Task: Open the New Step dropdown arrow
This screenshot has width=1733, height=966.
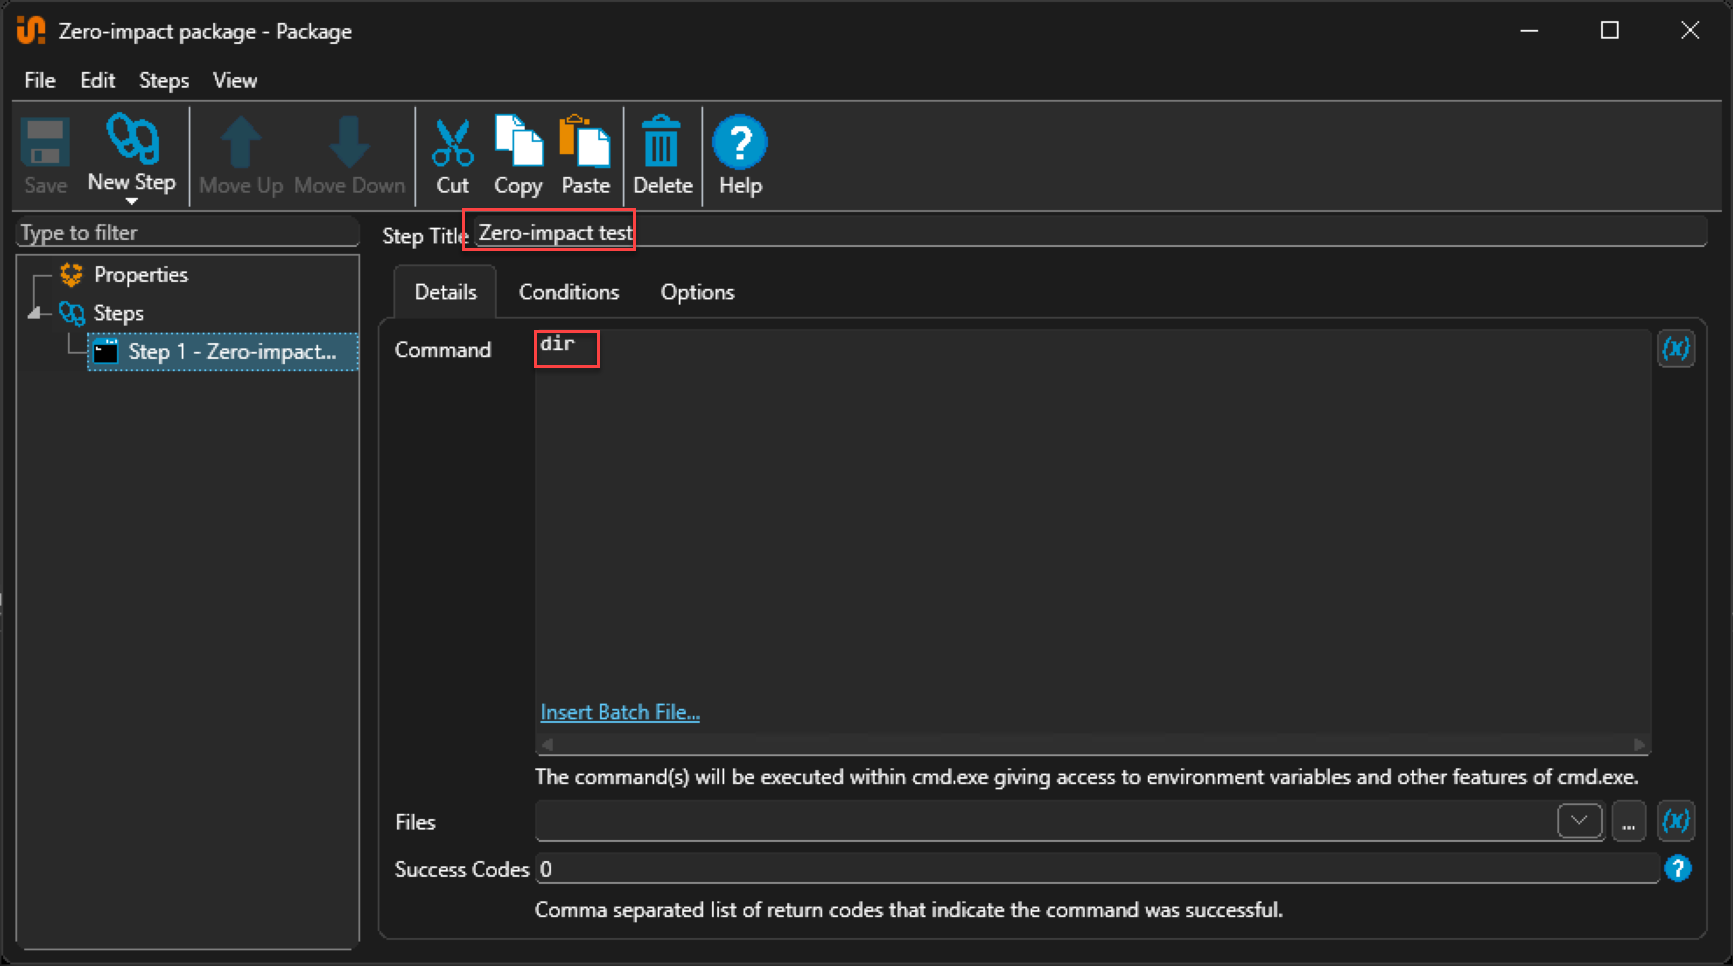Action: [x=131, y=201]
